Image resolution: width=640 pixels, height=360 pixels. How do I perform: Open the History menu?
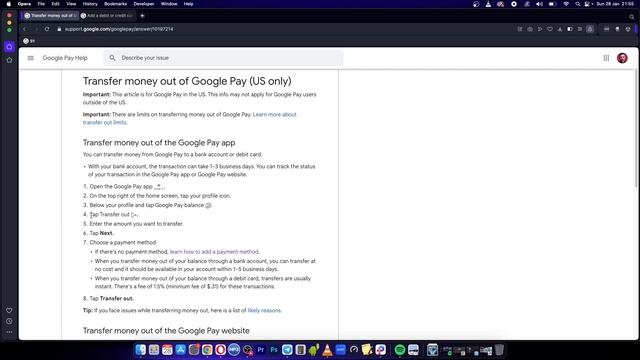click(x=90, y=4)
